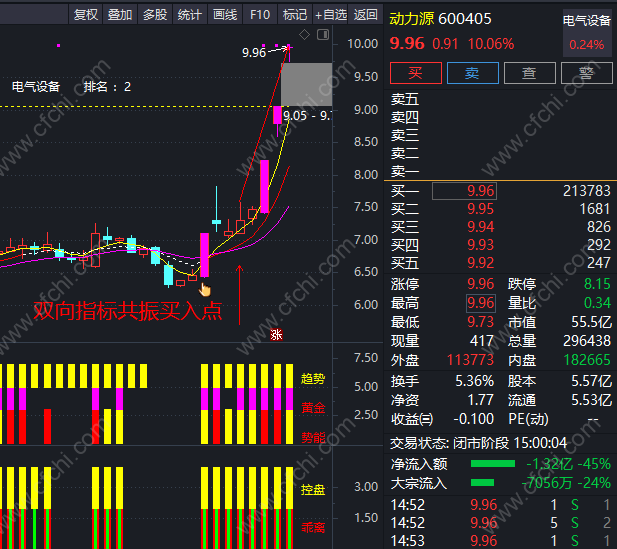Click the 排名：2 sector rank label
Viewport: 617px width, 549px height.
click(107, 87)
